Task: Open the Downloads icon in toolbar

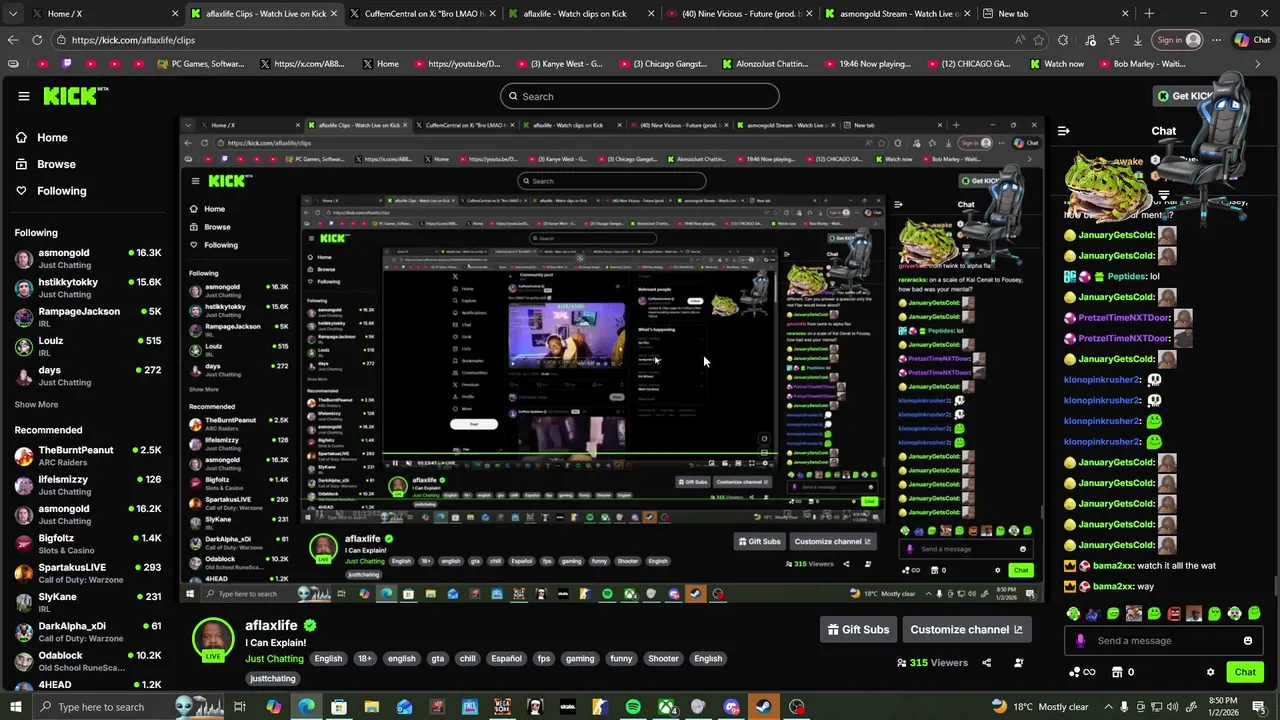Action: tap(1138, 40)
